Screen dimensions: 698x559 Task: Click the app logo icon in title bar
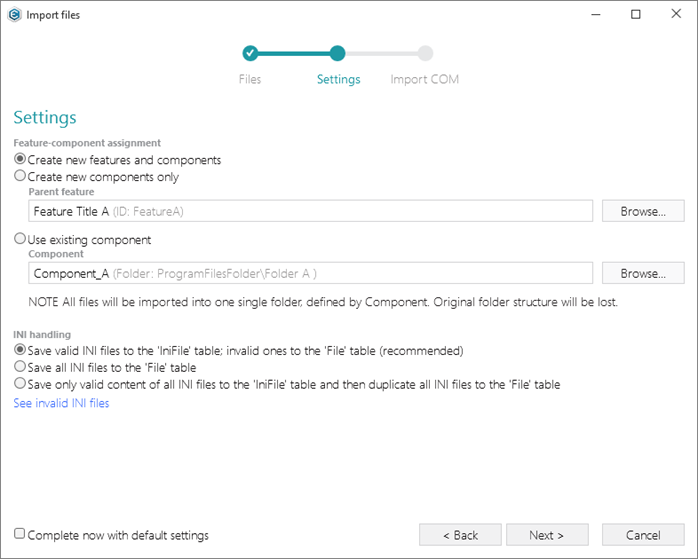click(x=14, y=15)
